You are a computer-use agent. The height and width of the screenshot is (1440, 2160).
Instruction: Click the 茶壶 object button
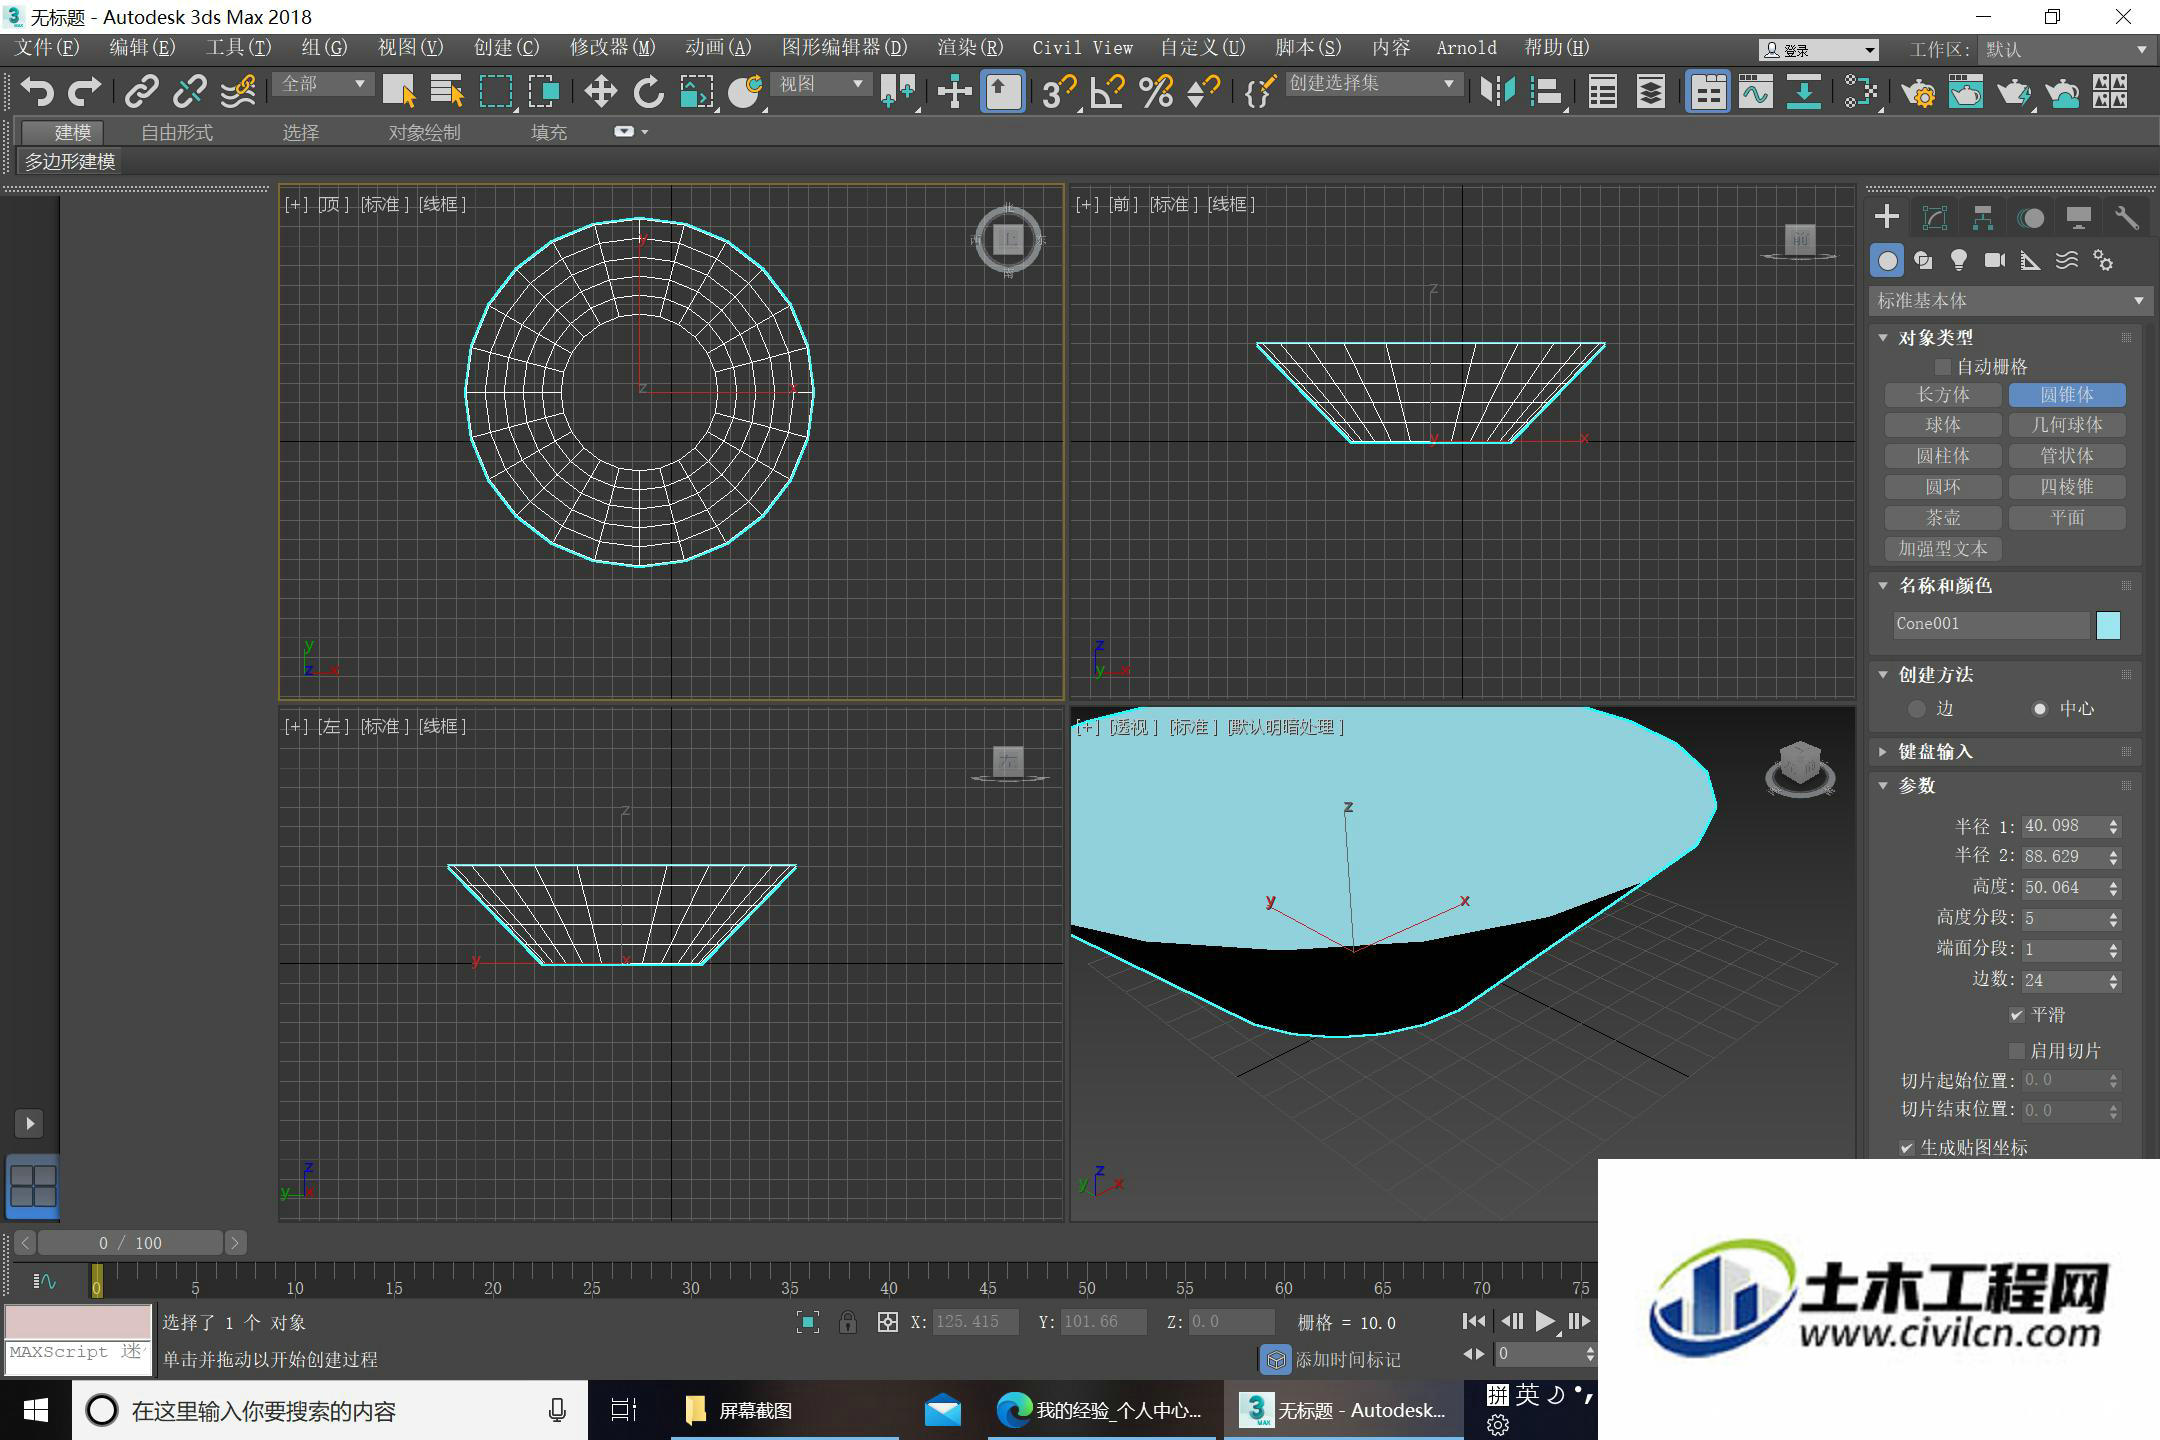click(x=1943, y=518)
